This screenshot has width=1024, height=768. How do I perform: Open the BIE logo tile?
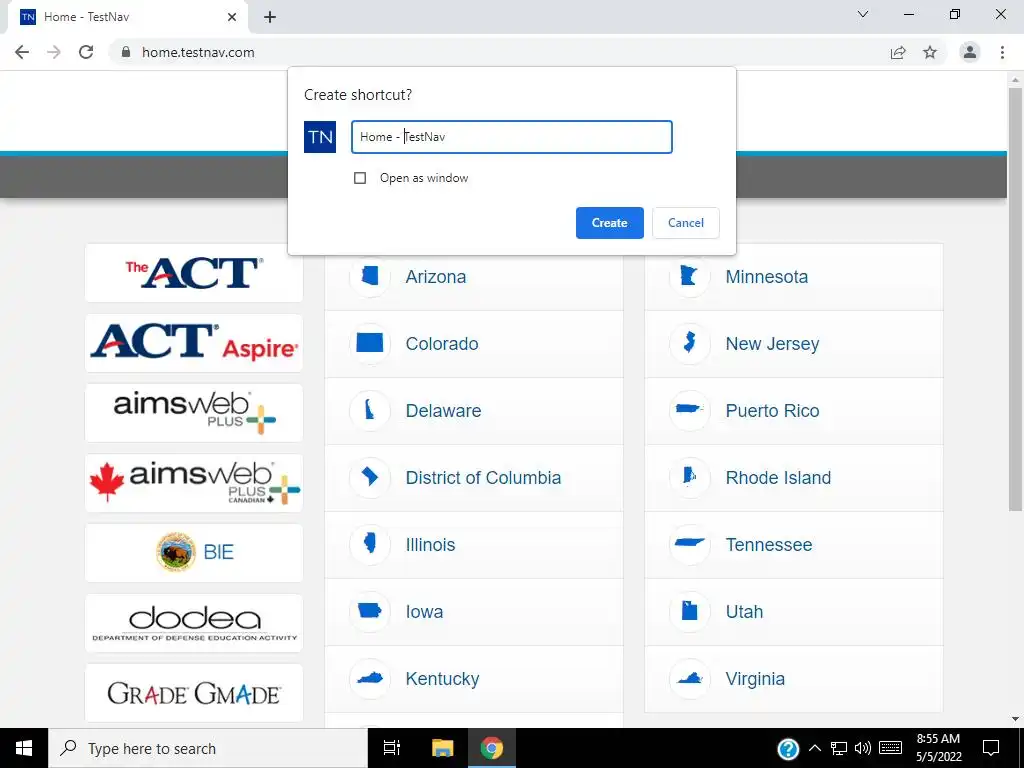click(x=194, y=552)
